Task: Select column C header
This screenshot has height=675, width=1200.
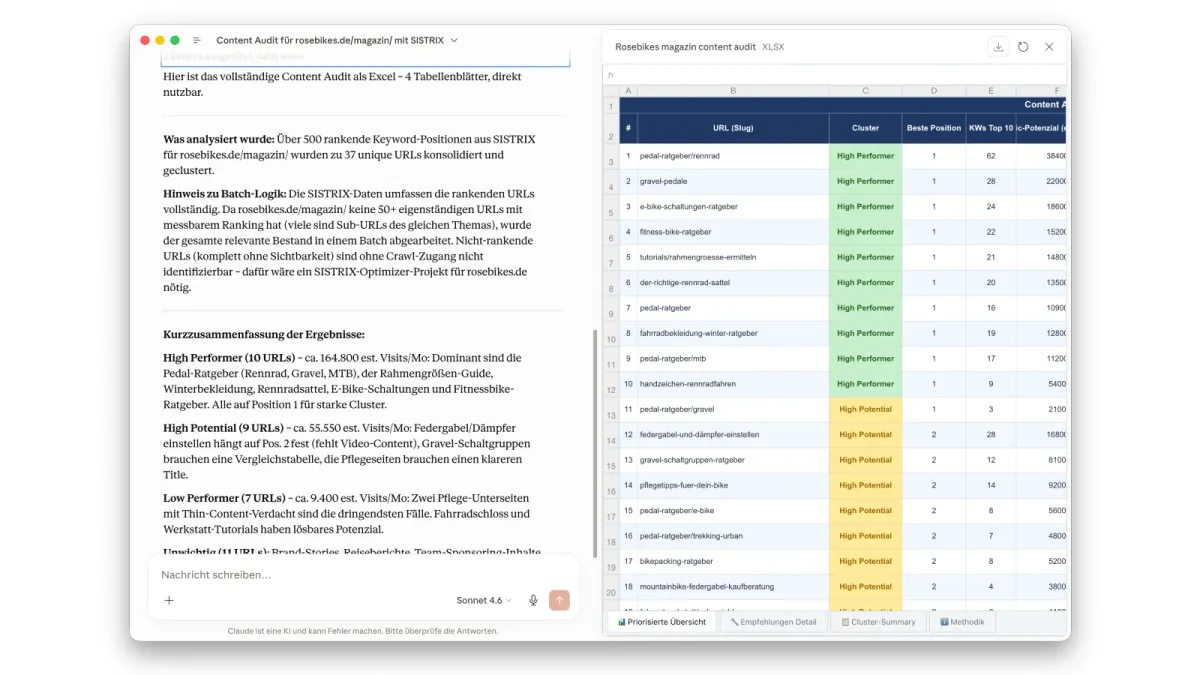Action: 865,91
